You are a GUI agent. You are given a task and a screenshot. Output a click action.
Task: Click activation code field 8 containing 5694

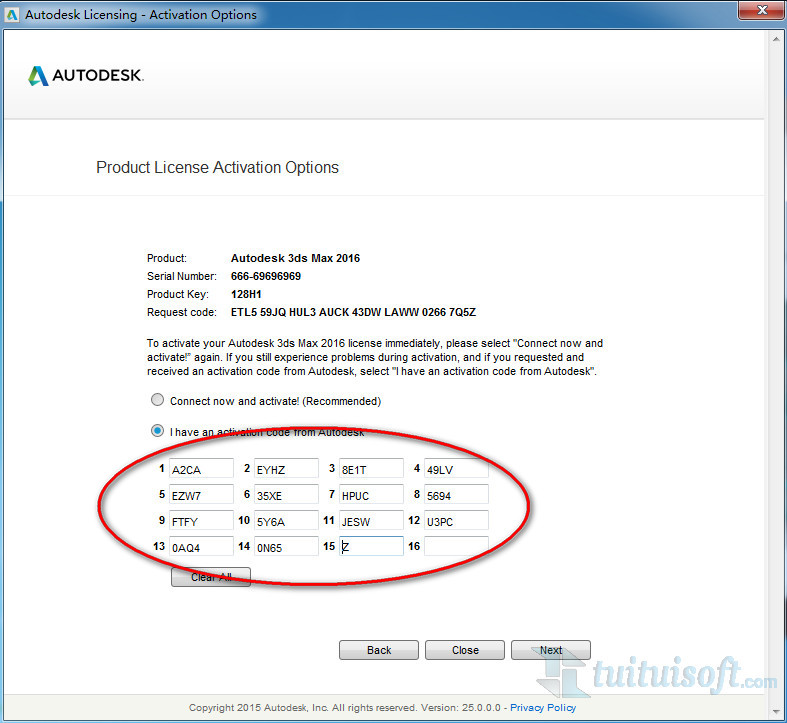pyautogui.click(x=455, y=495)
